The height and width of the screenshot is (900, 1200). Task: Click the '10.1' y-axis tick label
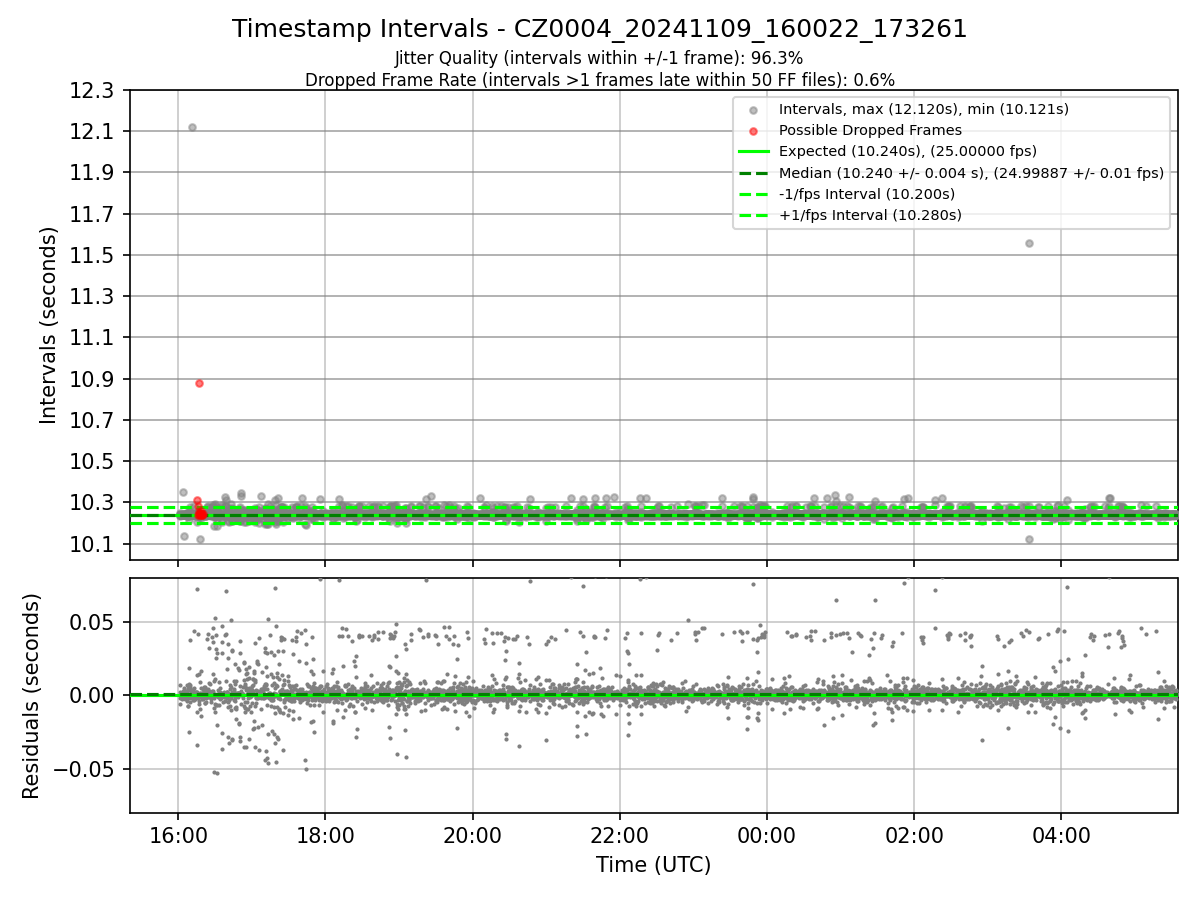(94, 544)
